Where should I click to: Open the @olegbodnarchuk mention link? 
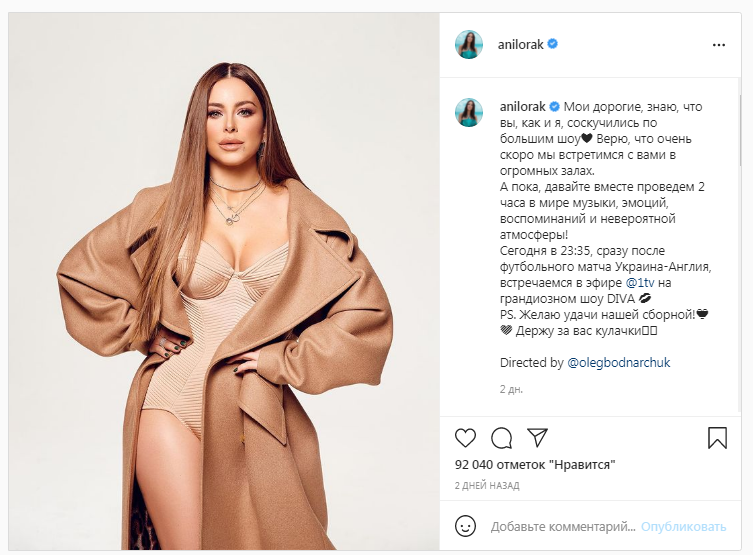point(619,362)
